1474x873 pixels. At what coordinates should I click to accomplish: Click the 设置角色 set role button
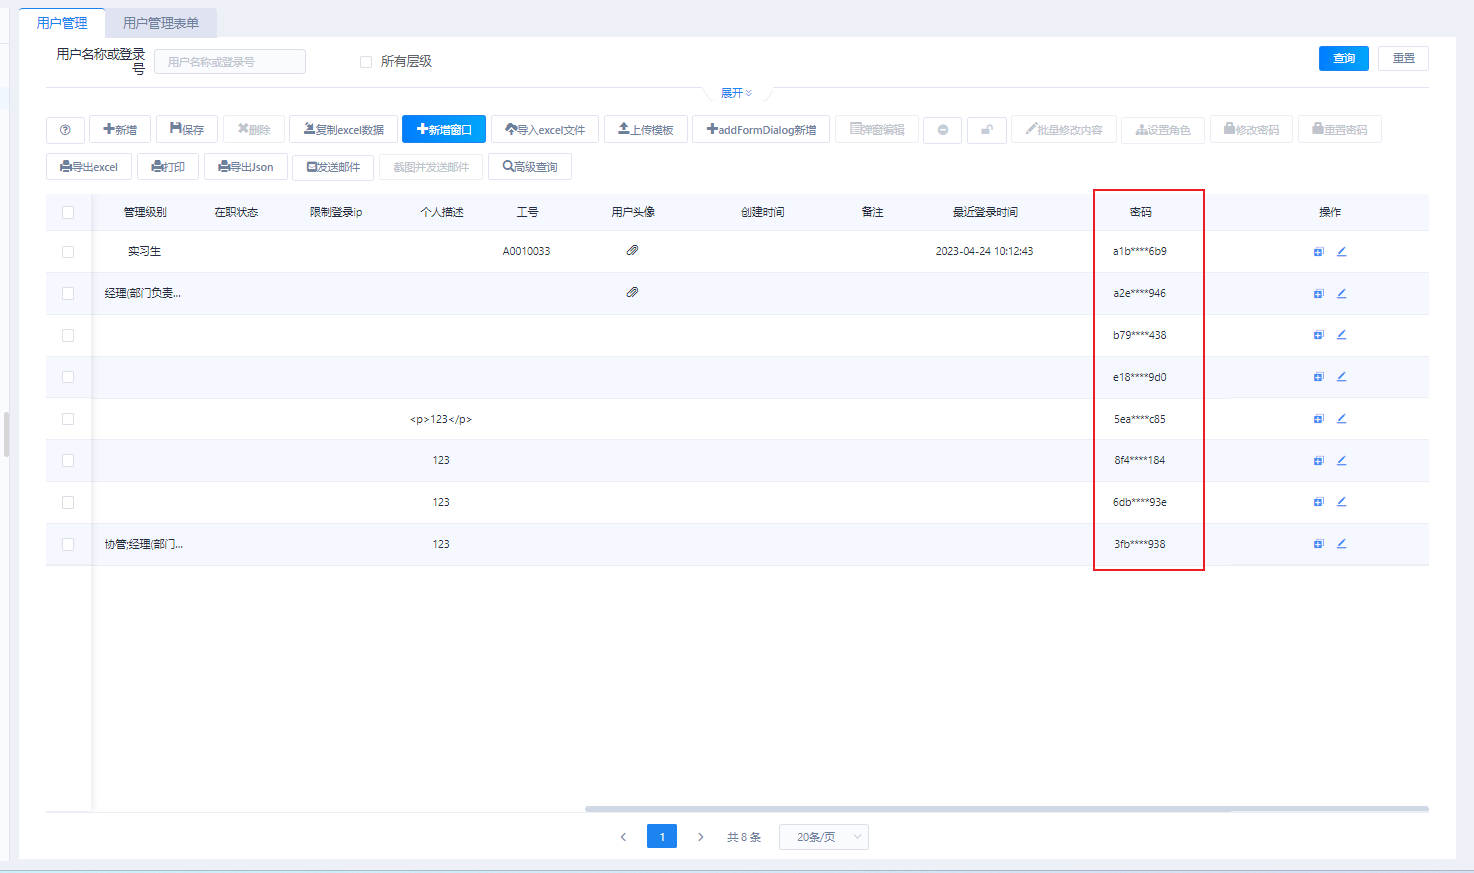coord(1163,130)
